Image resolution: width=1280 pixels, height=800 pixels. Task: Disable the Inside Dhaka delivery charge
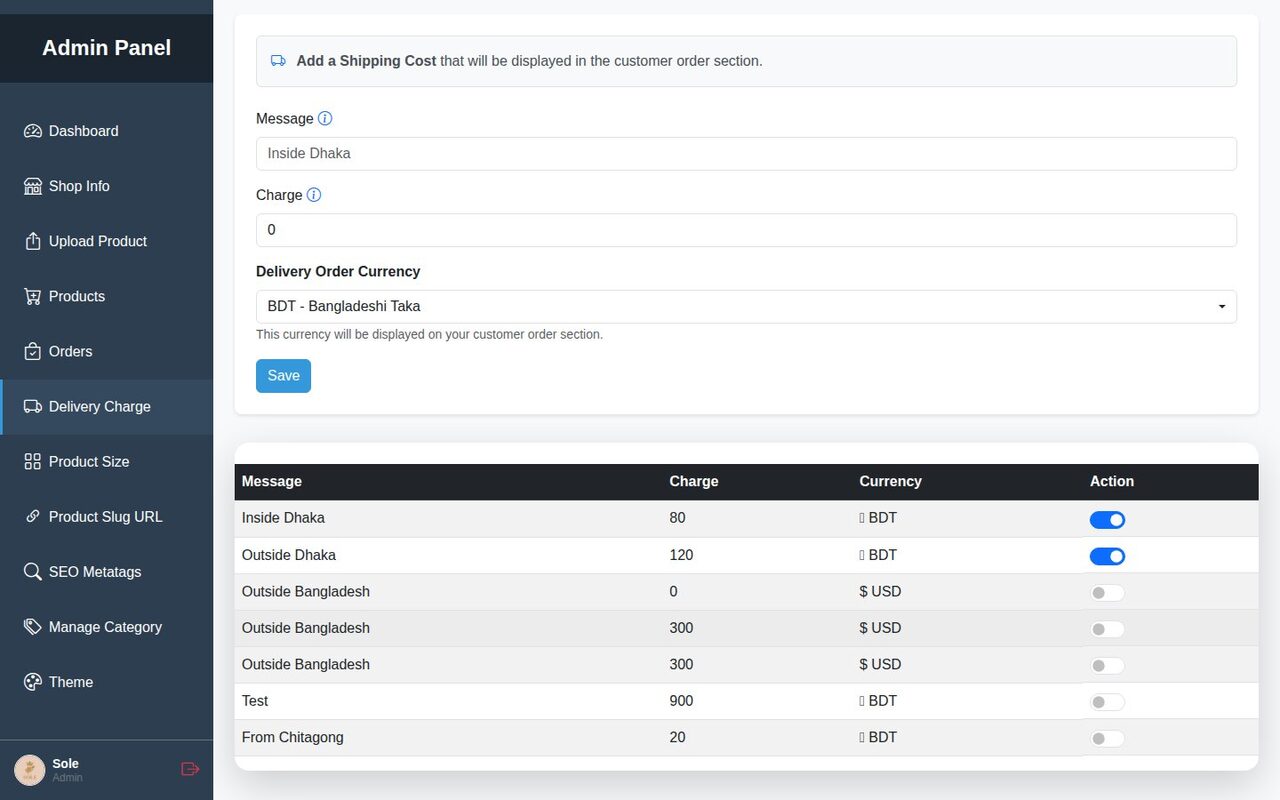tap(1107, 520)
